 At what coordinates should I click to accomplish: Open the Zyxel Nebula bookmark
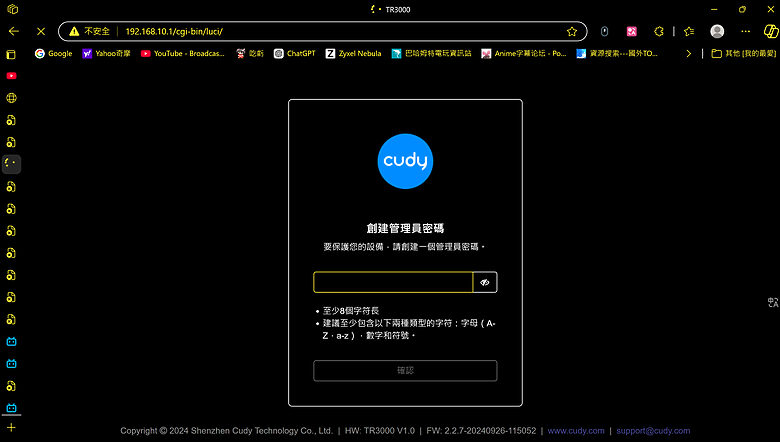click(x=353, y=53)
